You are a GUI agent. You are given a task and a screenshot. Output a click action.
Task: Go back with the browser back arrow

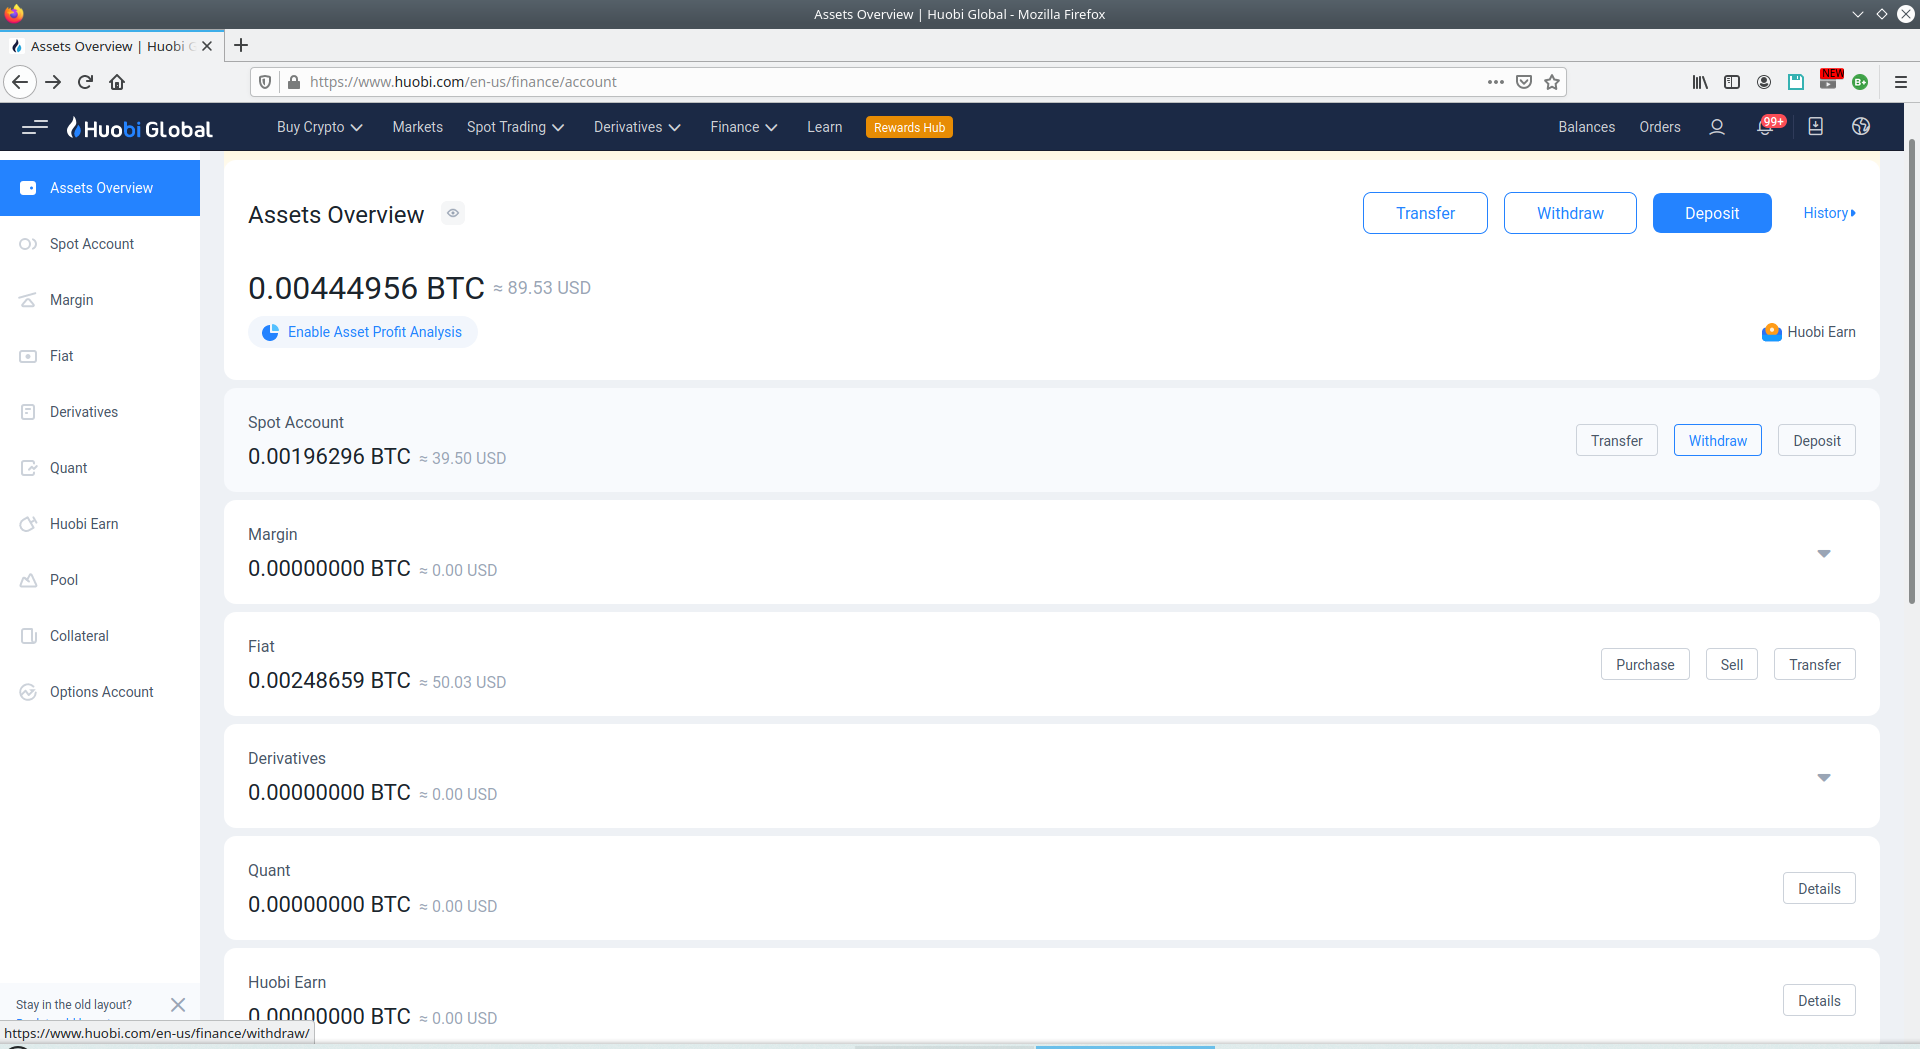pos(20,82)
